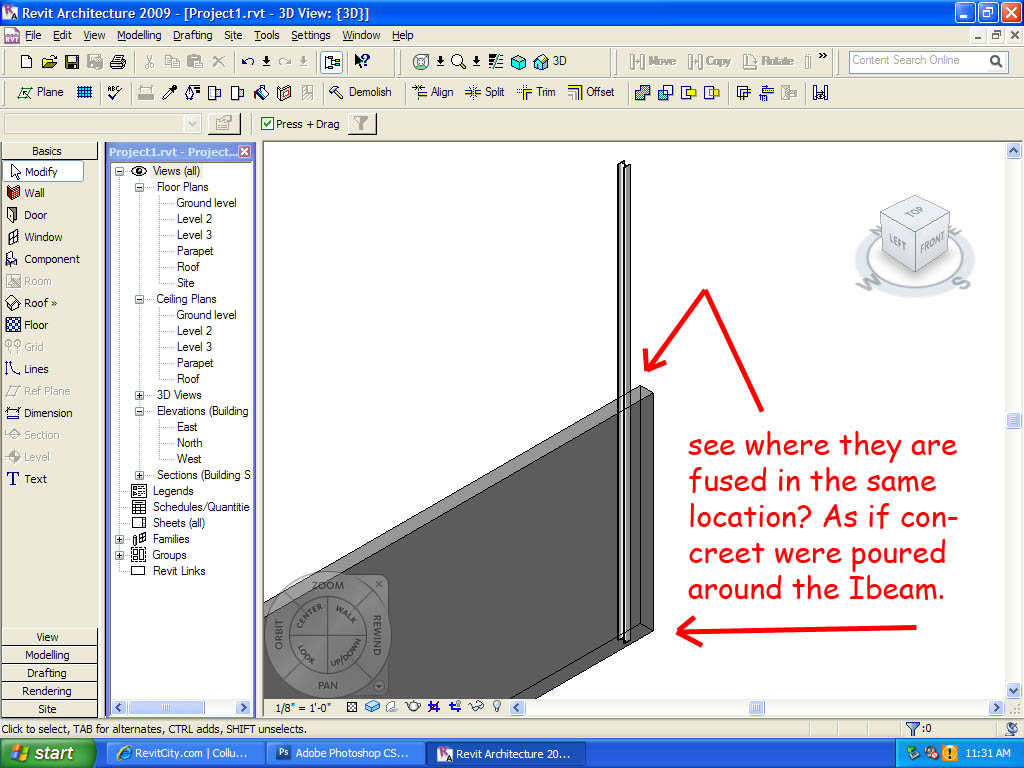Click the Windows start button
Screen dimensions: 1024x768
(47, 754)
